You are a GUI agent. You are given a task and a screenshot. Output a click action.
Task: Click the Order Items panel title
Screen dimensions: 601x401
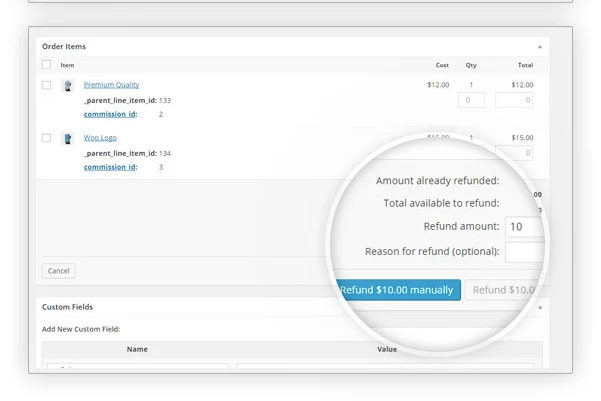click(x=64, y=46)
